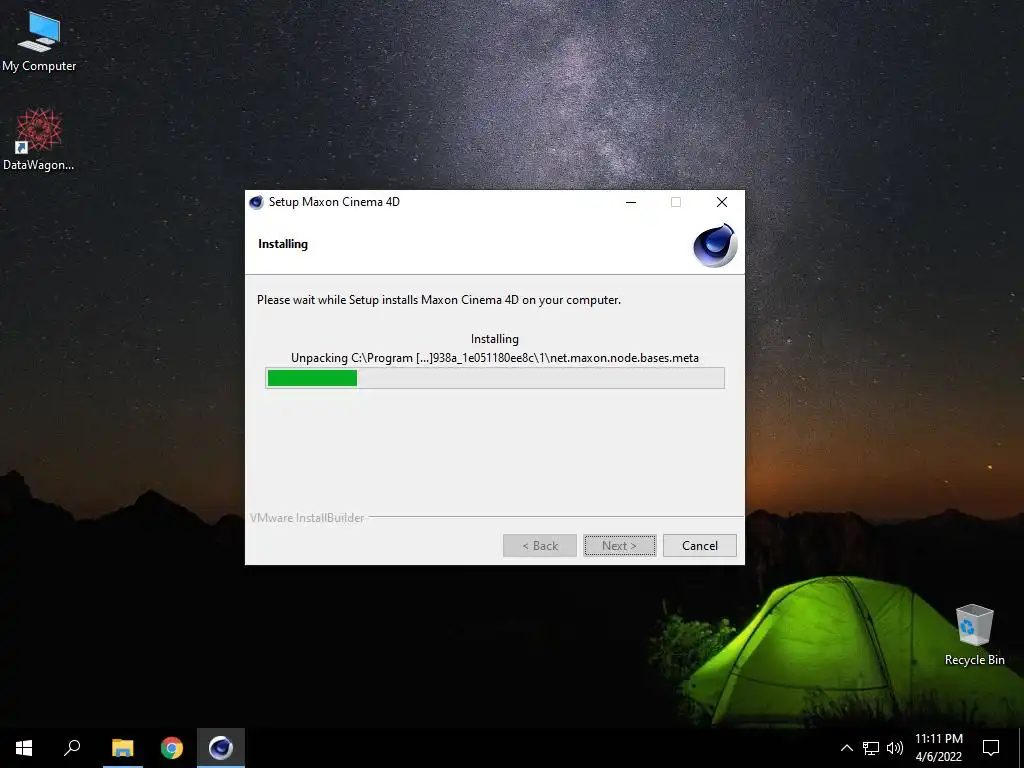Close the Setup Maxon Cinema 4D window
The height and width of the screenshot is (768, 1024).
coord(722,202)
